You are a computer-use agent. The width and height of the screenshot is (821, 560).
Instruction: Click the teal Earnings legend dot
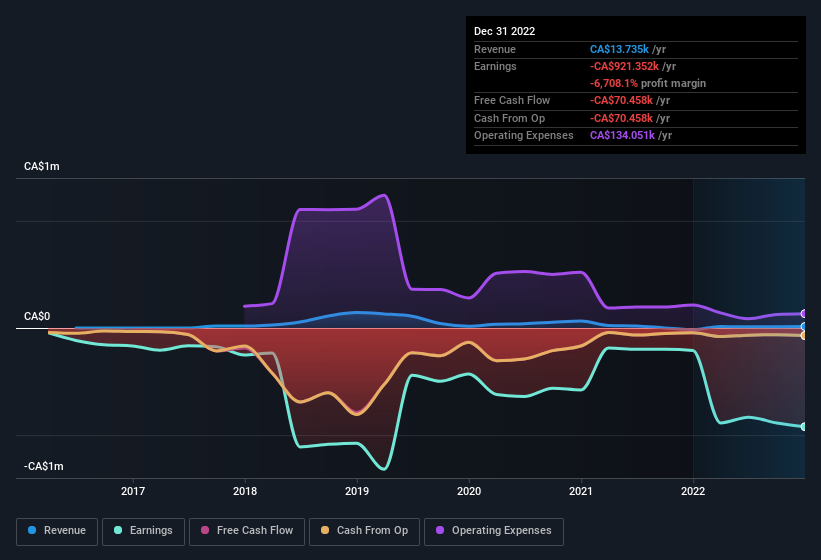[x=118, y=530]
